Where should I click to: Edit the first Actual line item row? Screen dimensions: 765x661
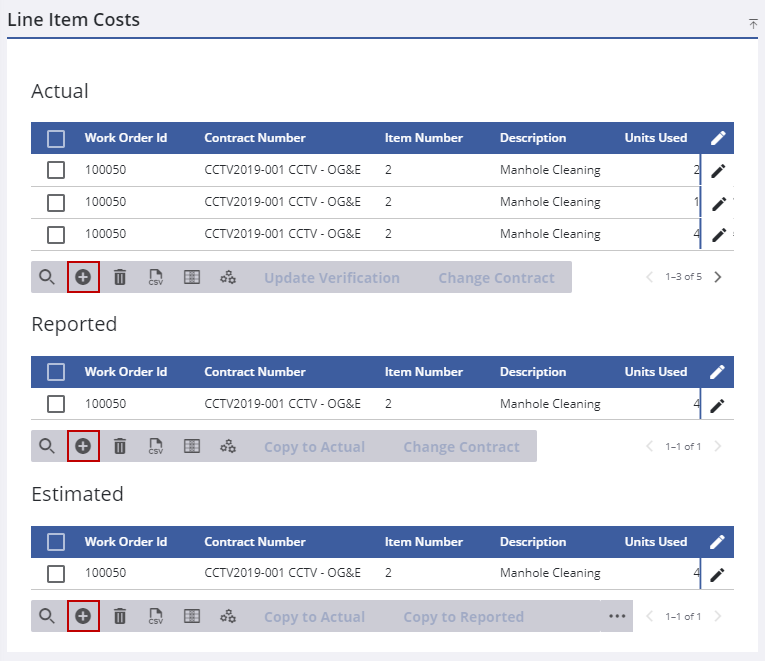[x=718, y=171]
